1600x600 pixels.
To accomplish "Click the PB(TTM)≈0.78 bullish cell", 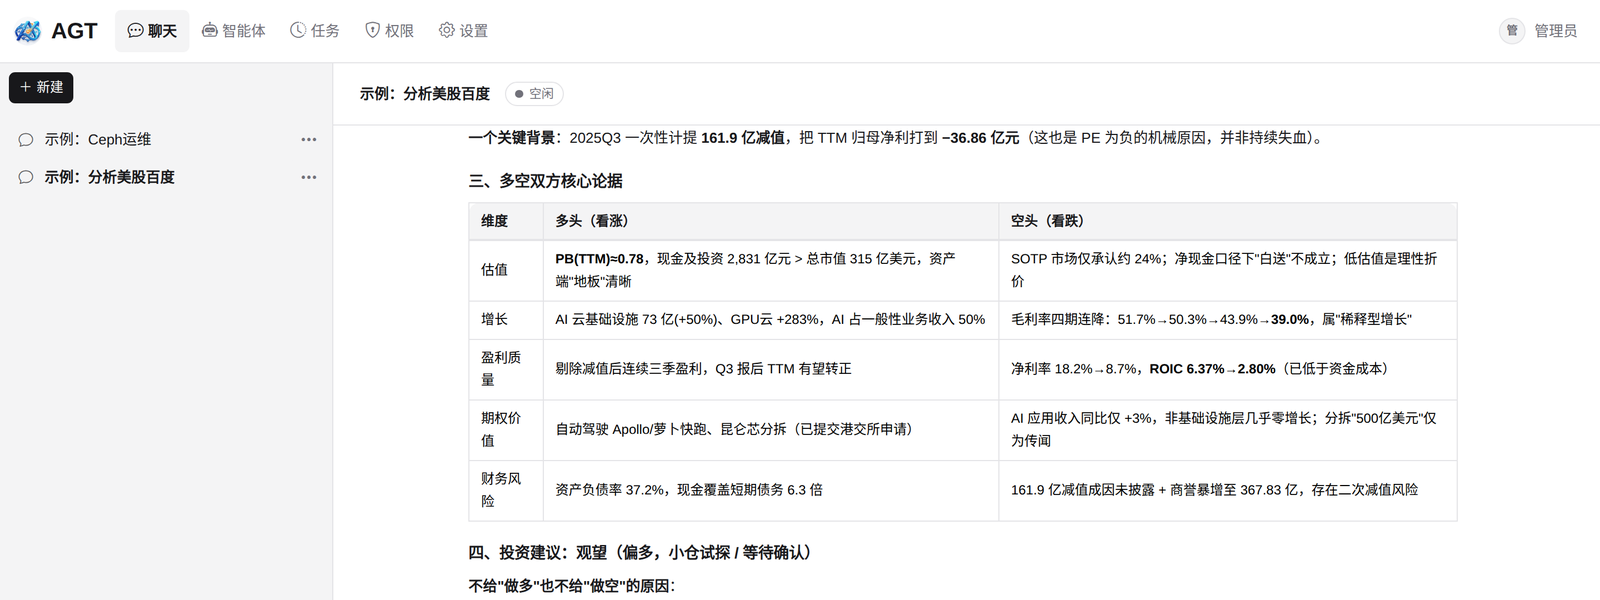I will pos(771,270).
